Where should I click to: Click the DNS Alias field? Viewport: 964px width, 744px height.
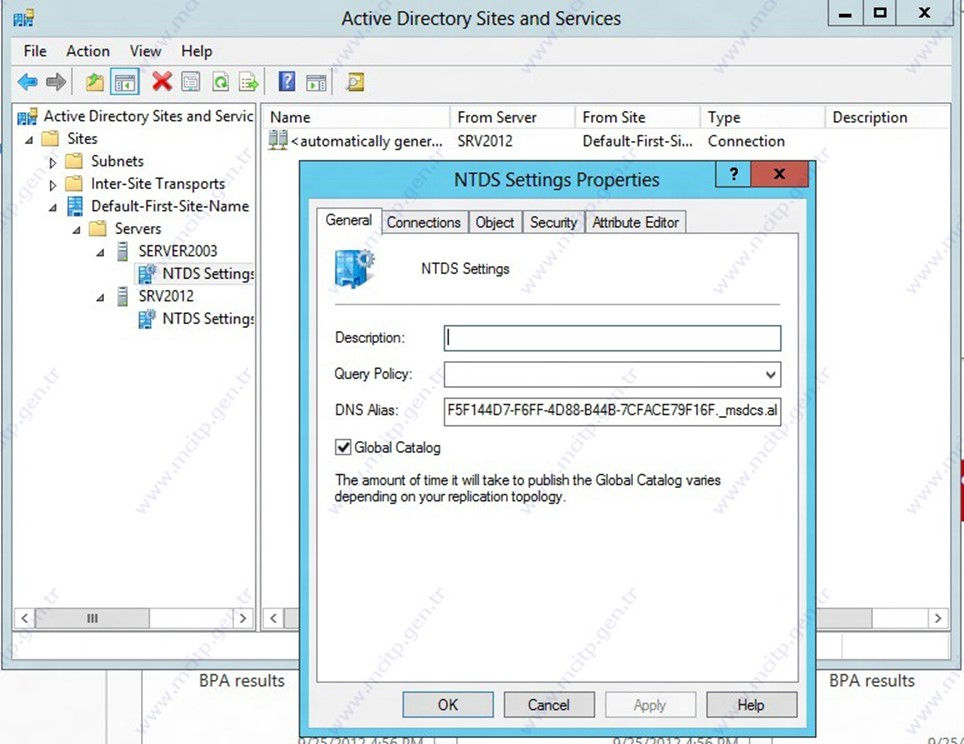[x=612, y=411]
